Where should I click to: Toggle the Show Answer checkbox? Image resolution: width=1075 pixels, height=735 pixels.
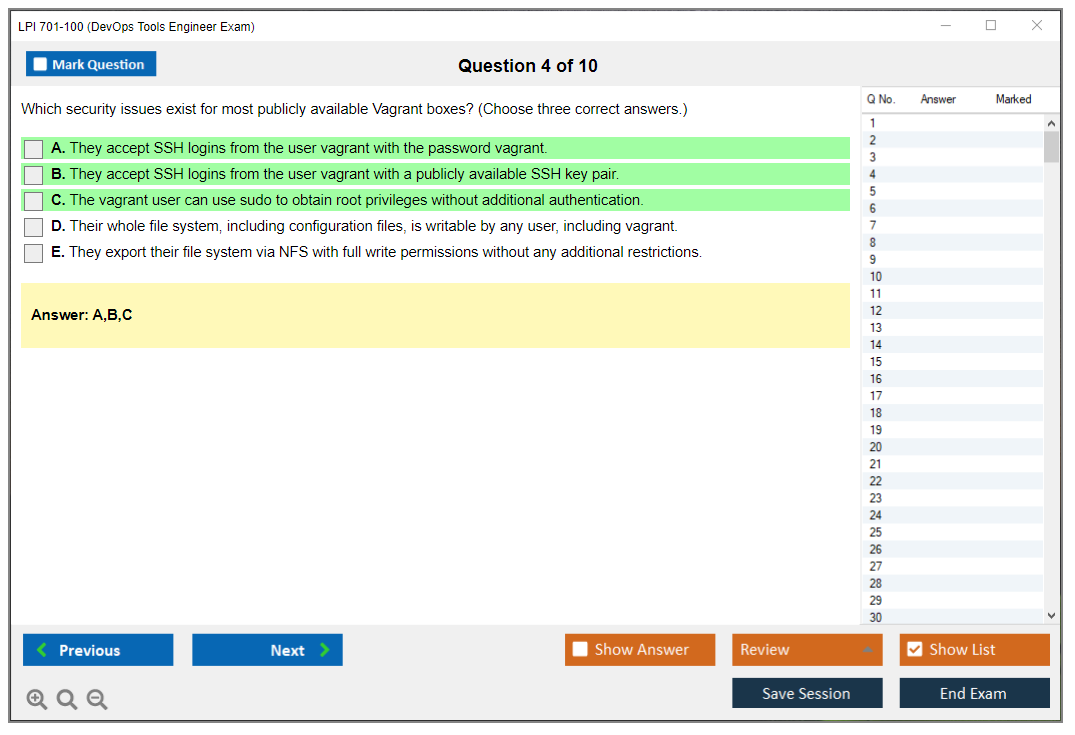coord(581,650)
